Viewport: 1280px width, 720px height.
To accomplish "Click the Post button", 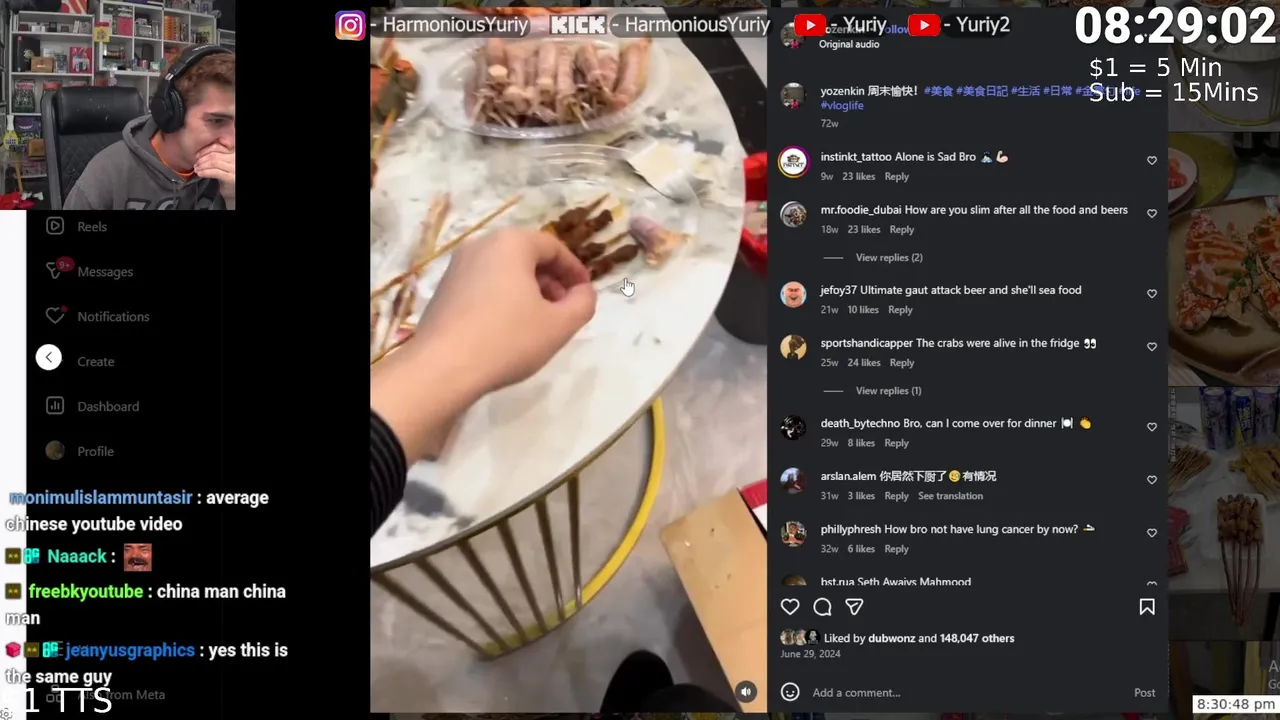I will pyautogui.click(x=1144, y=692).
